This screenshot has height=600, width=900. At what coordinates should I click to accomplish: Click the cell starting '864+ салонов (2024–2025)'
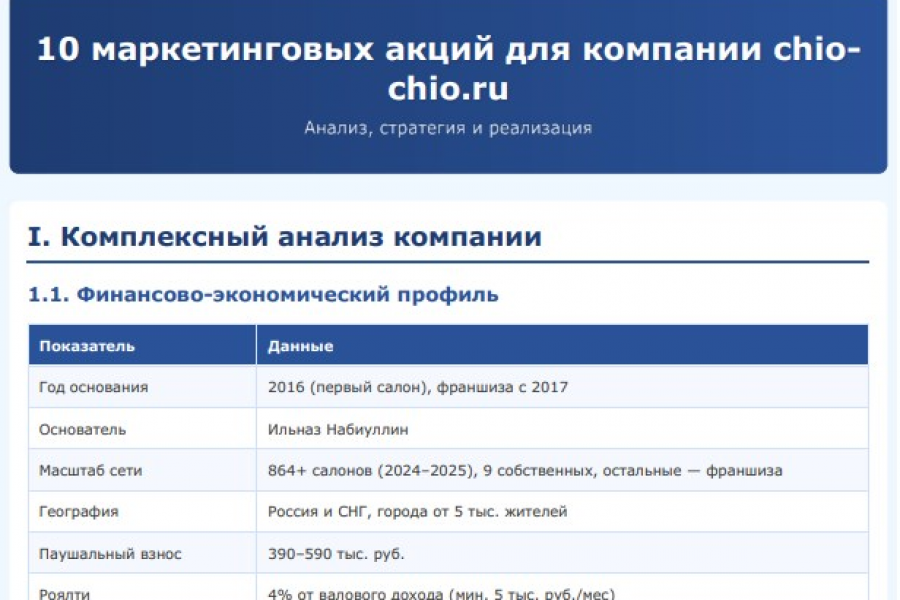click(562, 470)
